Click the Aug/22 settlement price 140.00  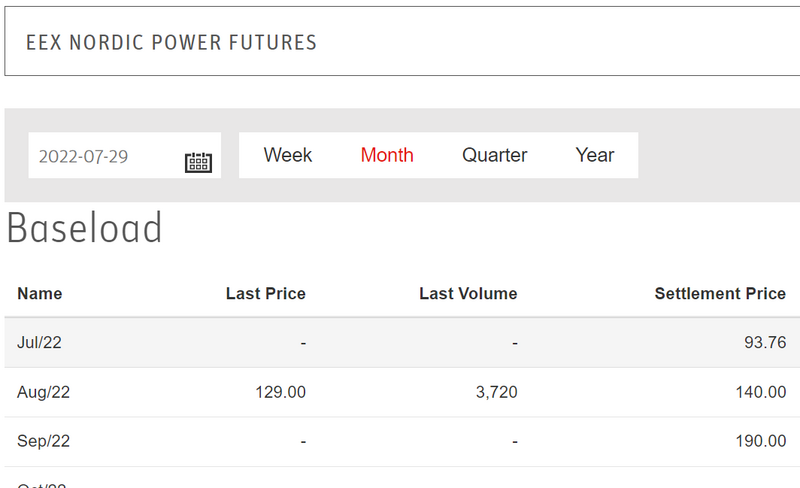(x=761, y=392)
